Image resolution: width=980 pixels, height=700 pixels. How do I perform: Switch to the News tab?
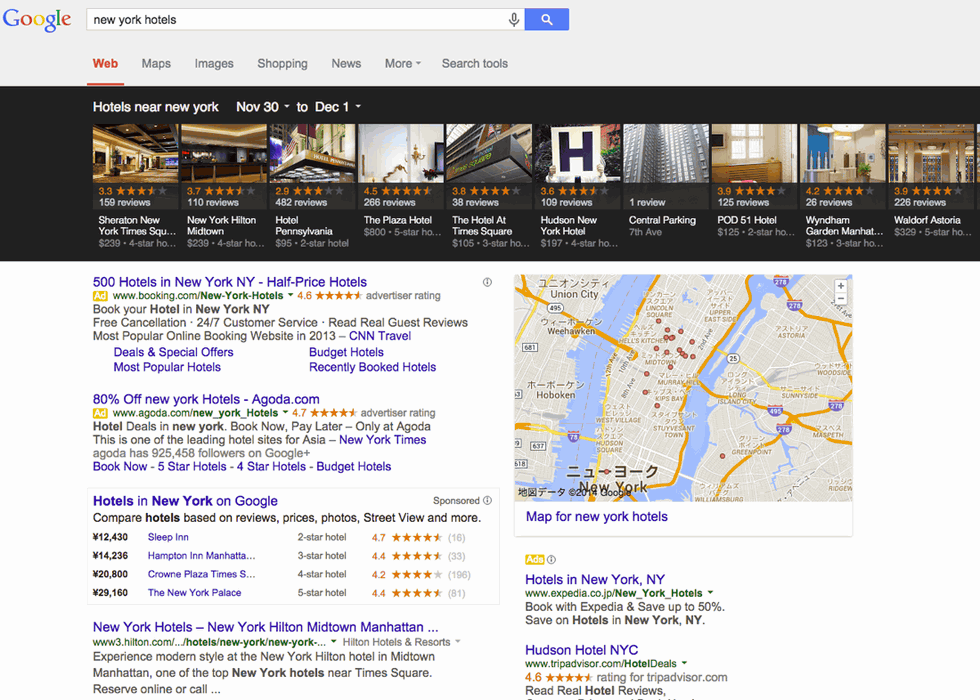(346, 63)
